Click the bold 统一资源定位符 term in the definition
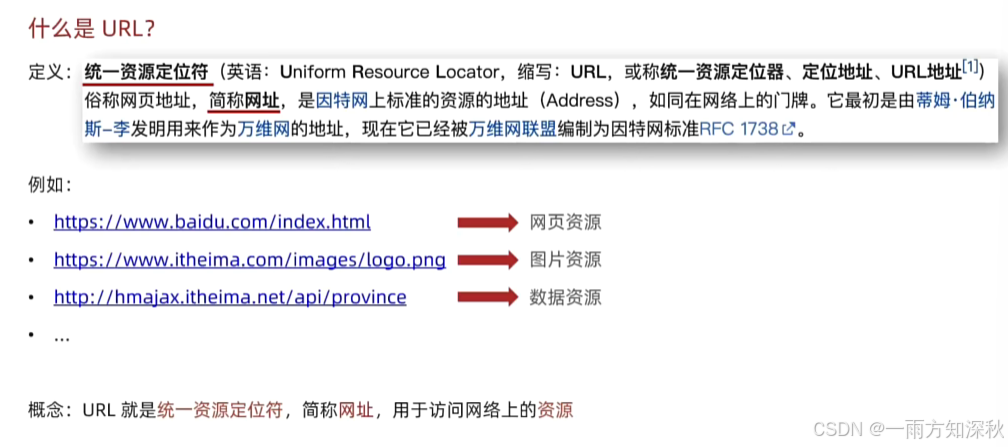Viewport: 1008px width, 447px height. pos(146,71)
